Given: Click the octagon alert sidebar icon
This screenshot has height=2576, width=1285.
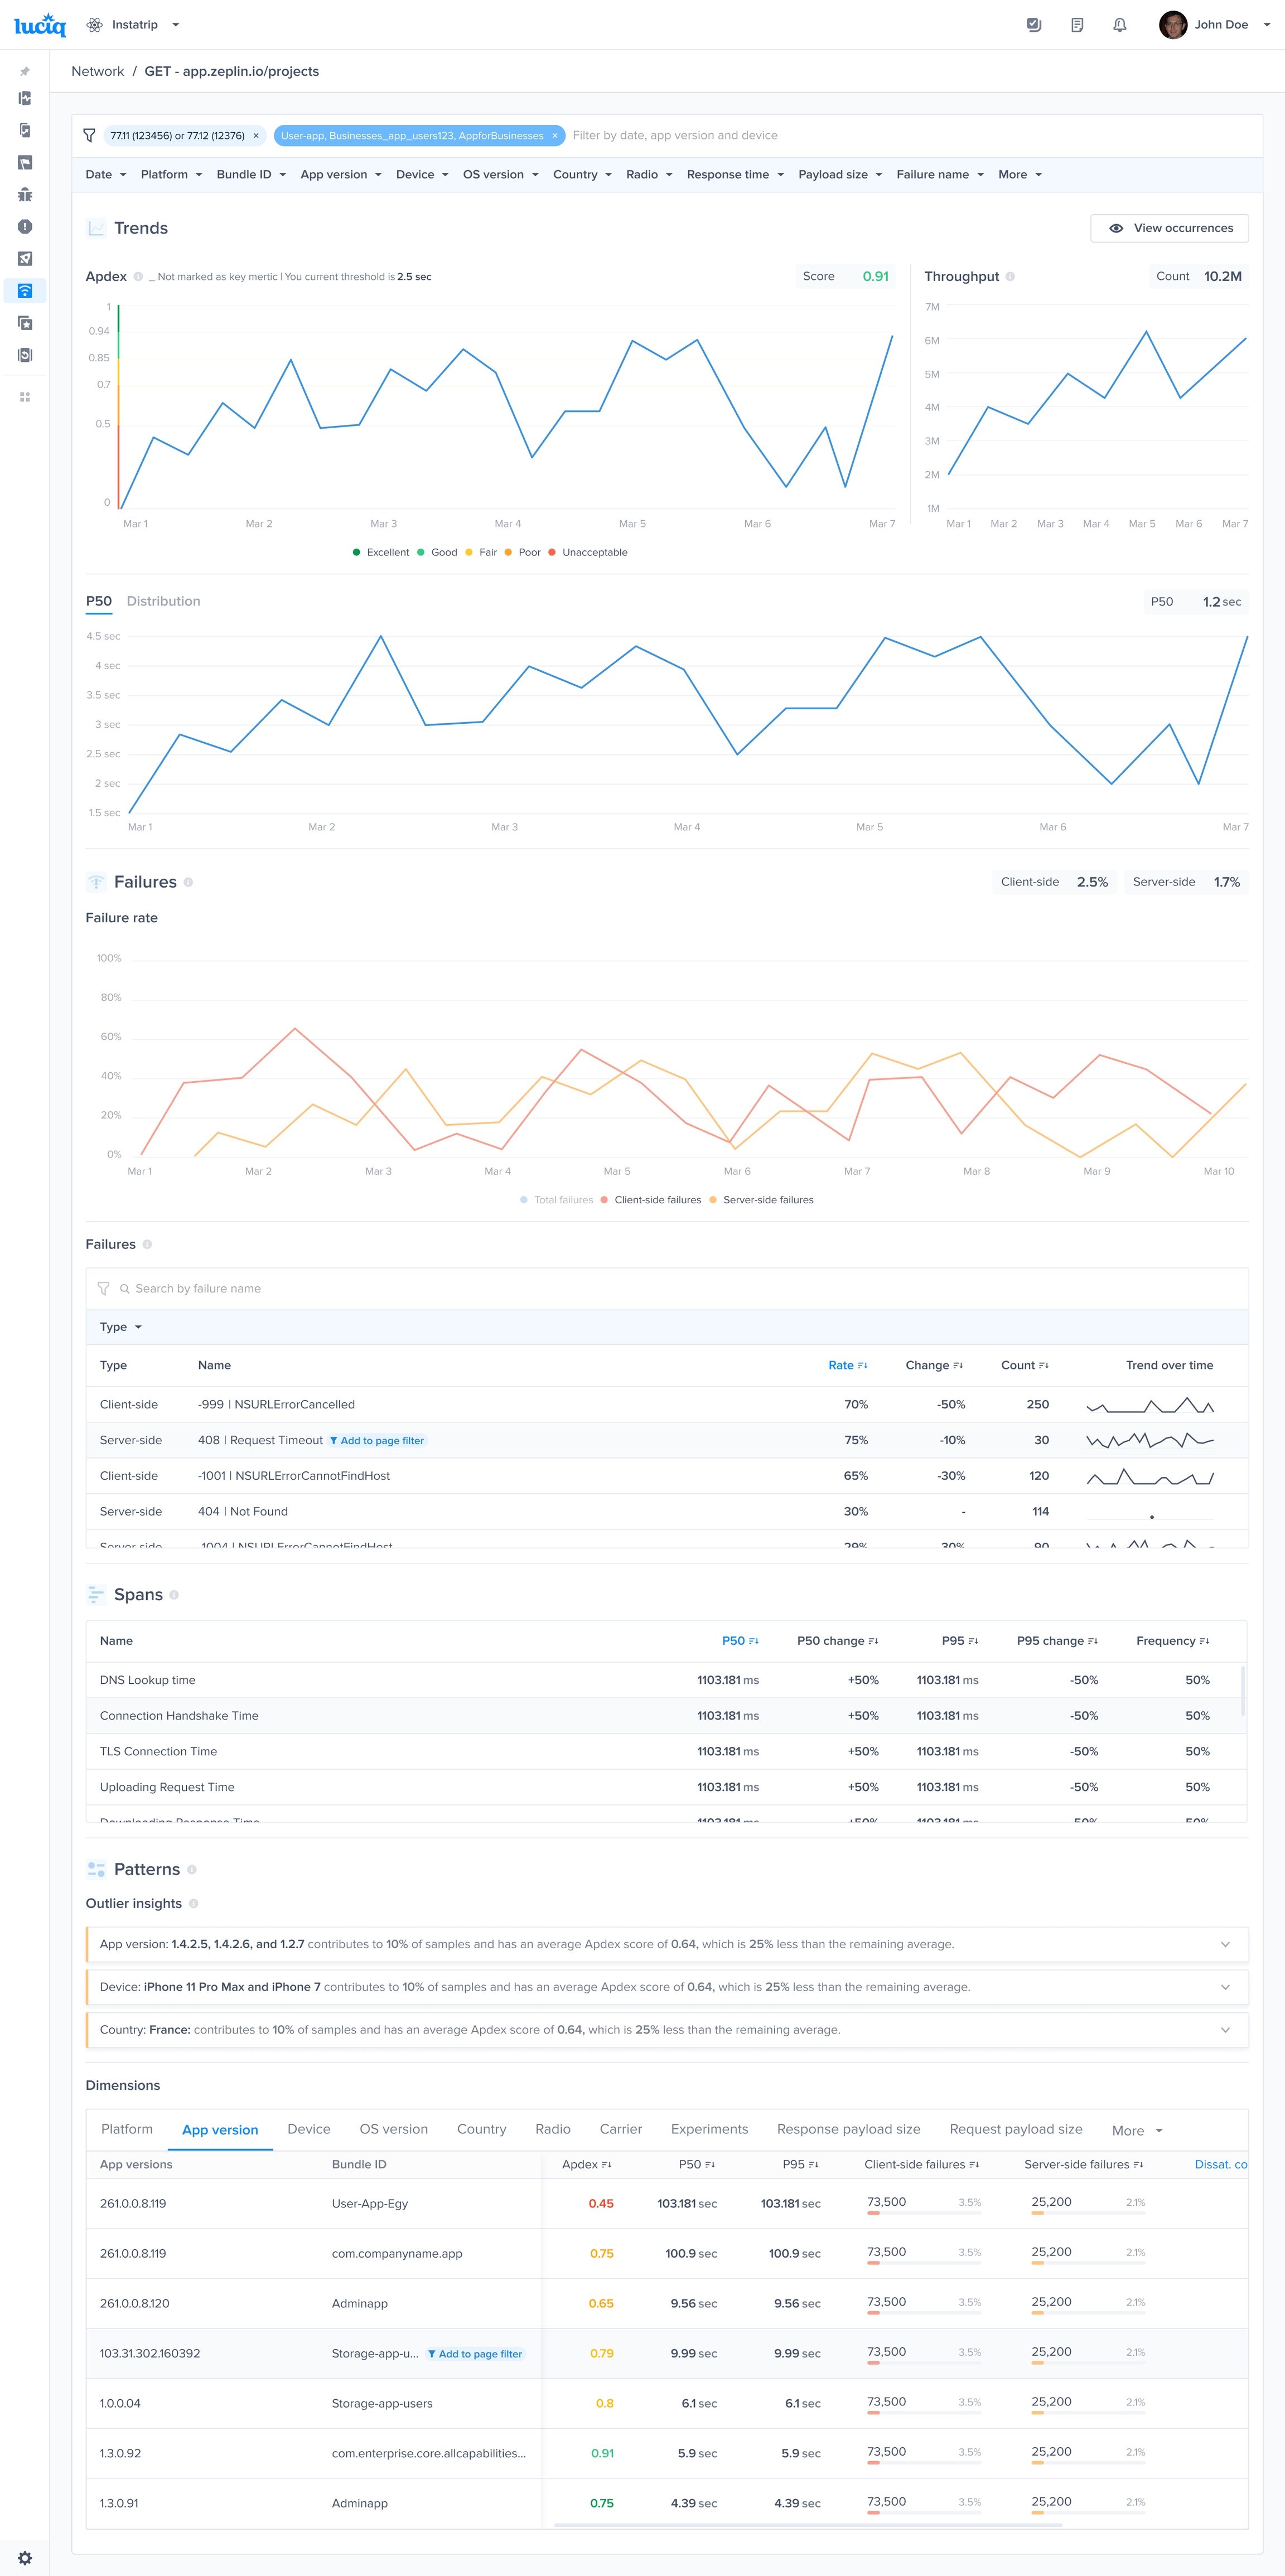Looking at the screenshot, I should pos(25,227).
